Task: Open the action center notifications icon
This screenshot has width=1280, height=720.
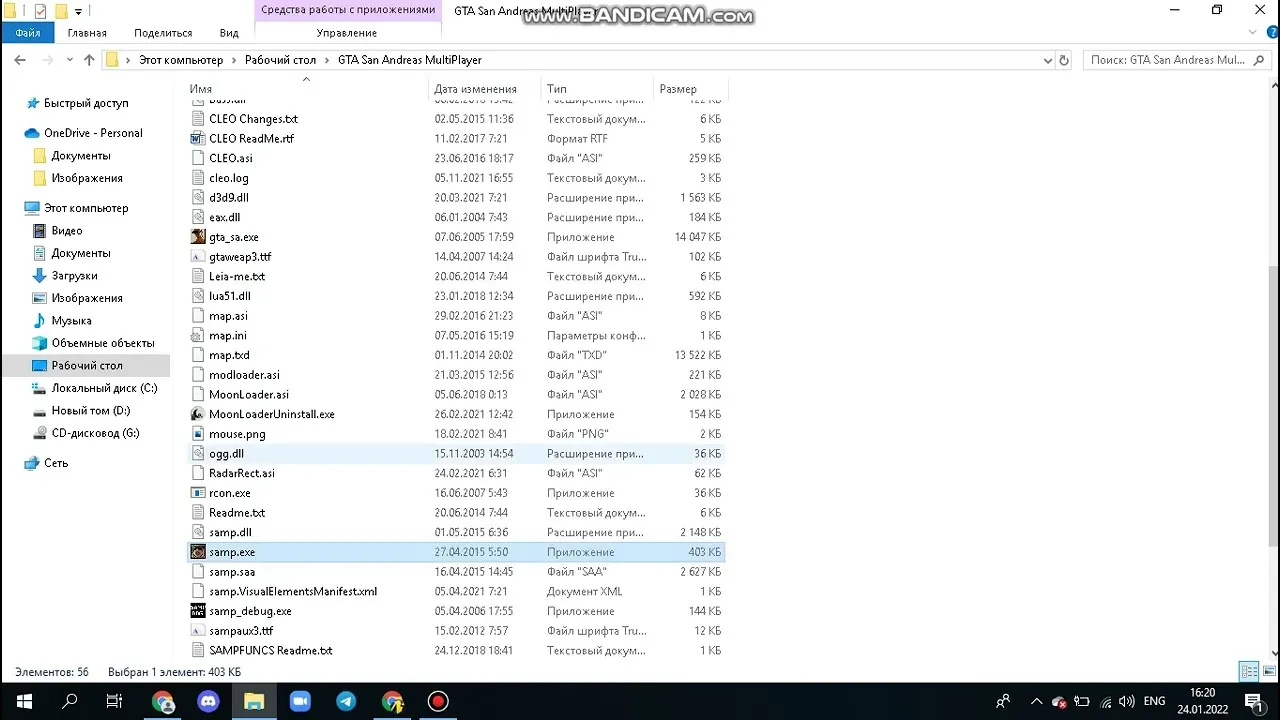Action: tap(1253, 701)
